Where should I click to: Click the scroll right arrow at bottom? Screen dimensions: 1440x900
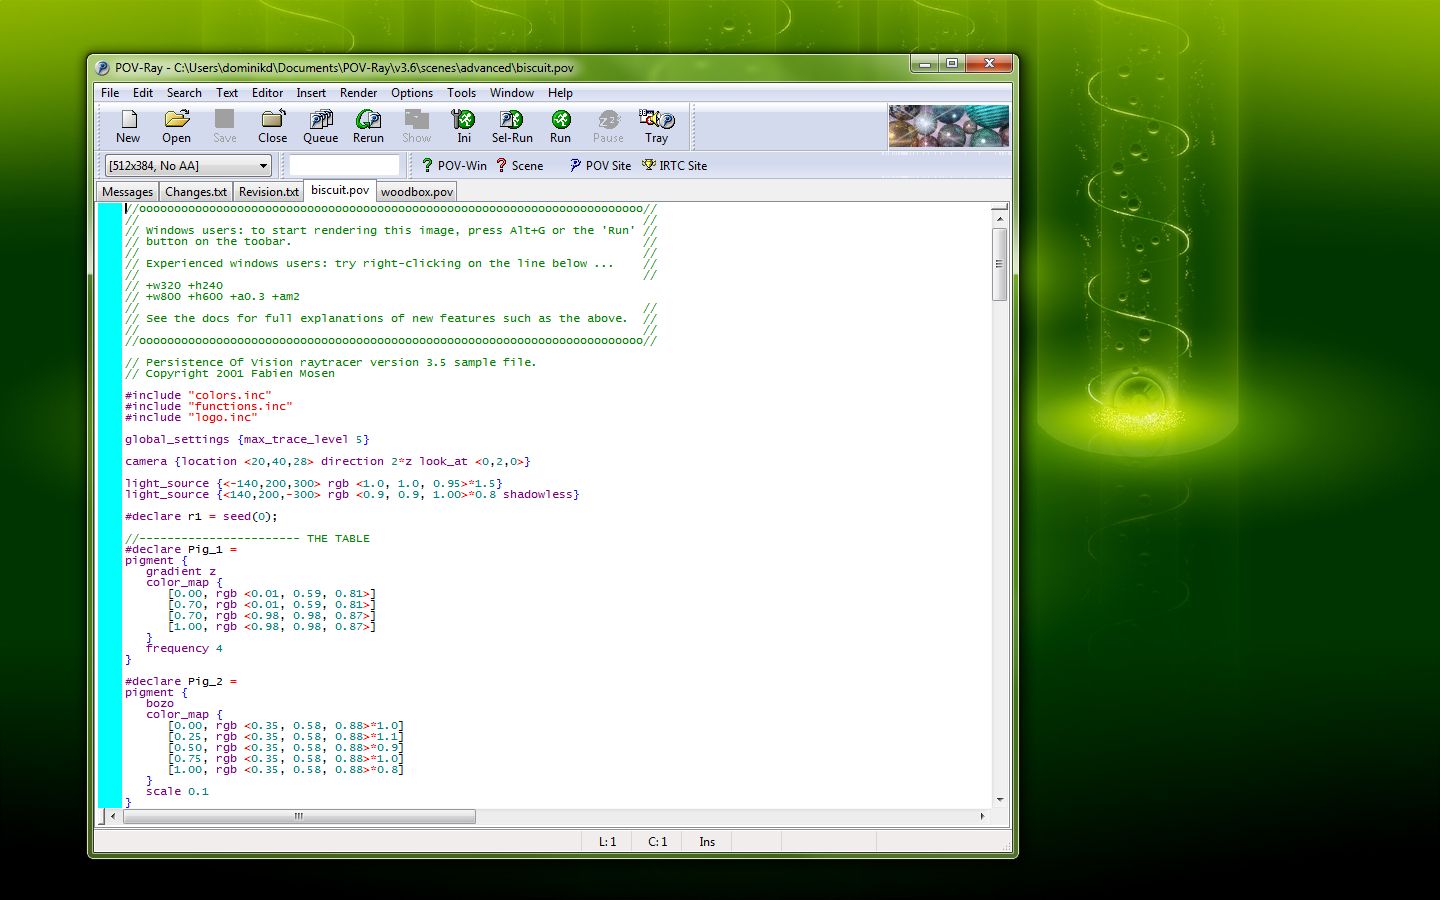pos(982,816)
